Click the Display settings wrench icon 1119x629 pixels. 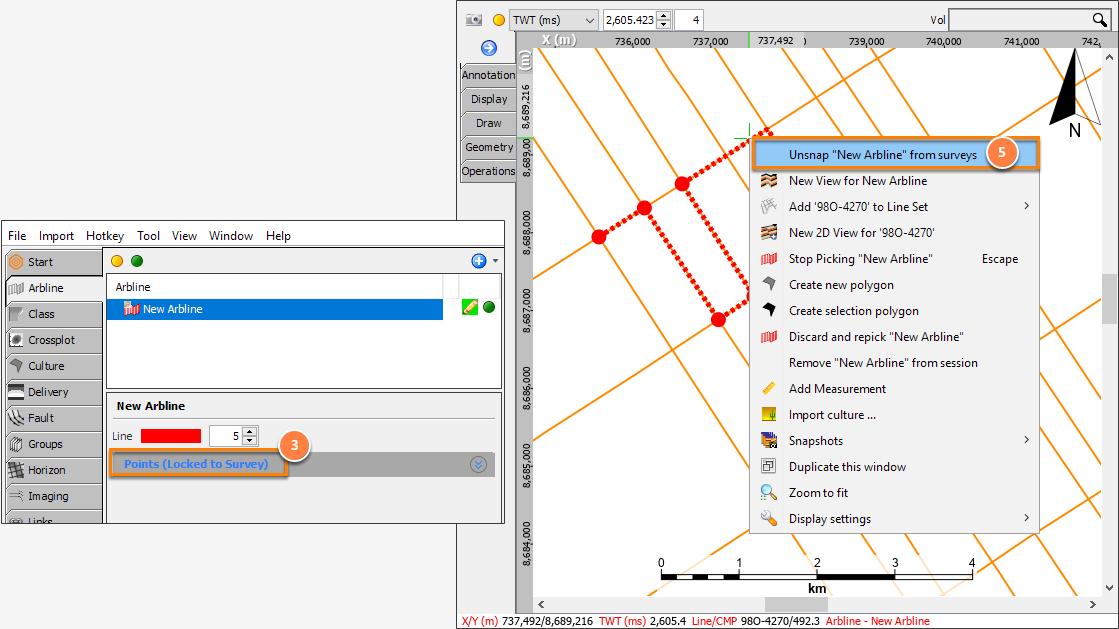tap(769, 518)
